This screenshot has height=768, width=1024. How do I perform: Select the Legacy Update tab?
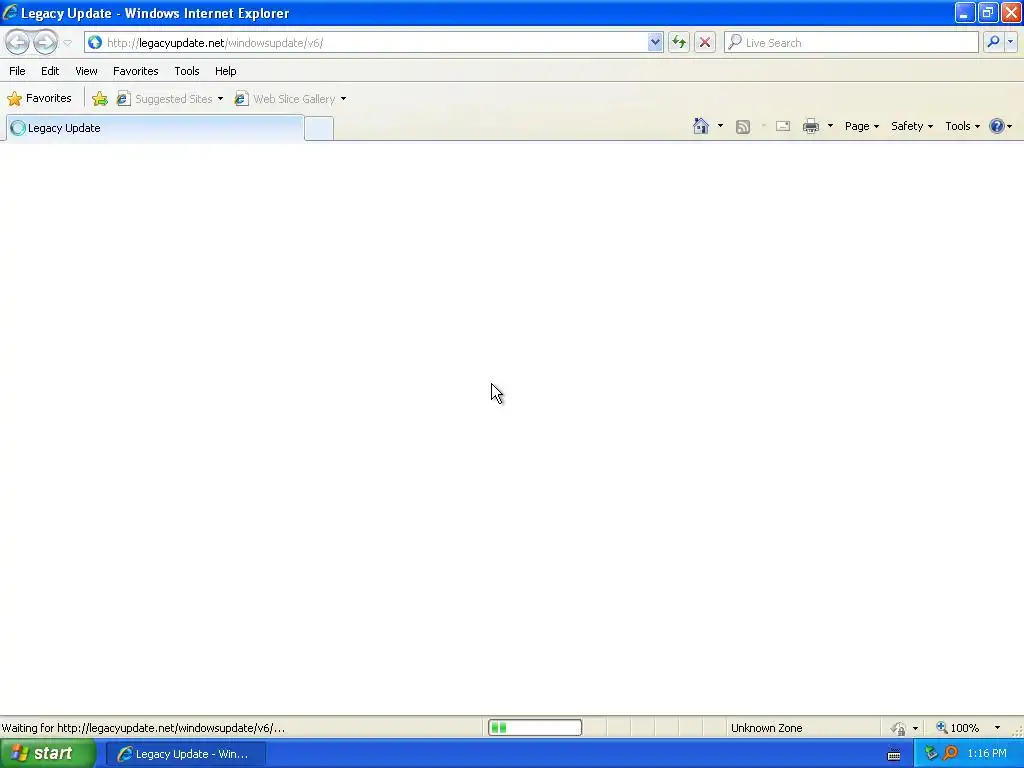pos(155,128)
